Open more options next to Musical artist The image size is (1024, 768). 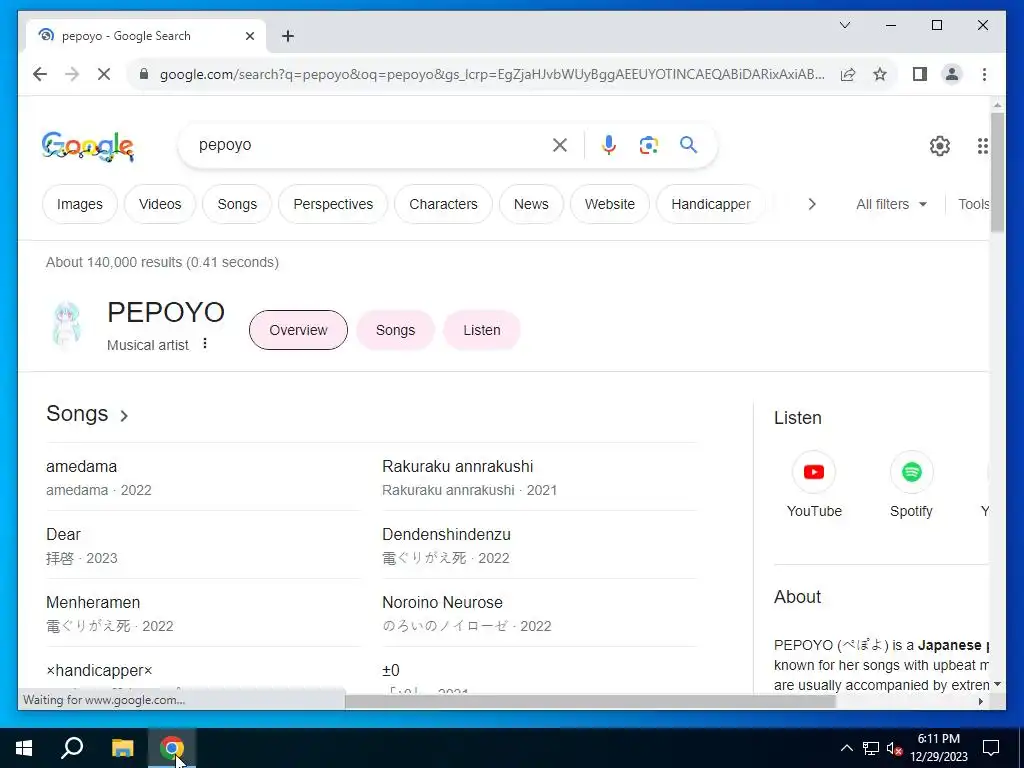(x=205, y=344)
